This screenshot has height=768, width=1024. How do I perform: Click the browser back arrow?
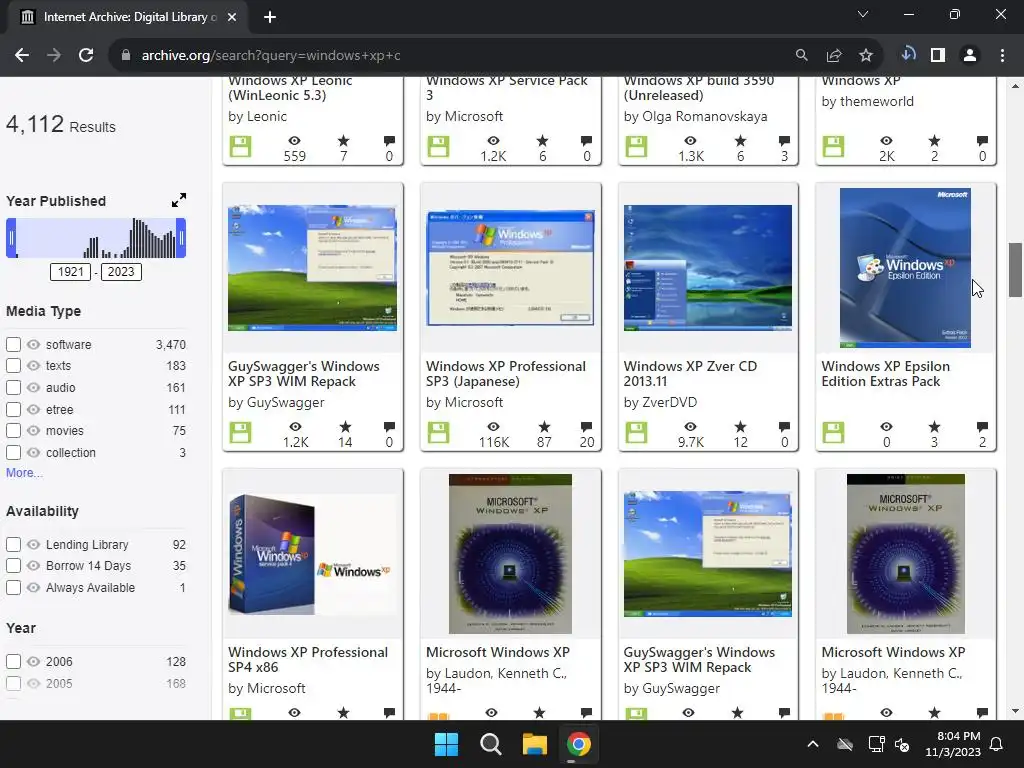(22, 56)
